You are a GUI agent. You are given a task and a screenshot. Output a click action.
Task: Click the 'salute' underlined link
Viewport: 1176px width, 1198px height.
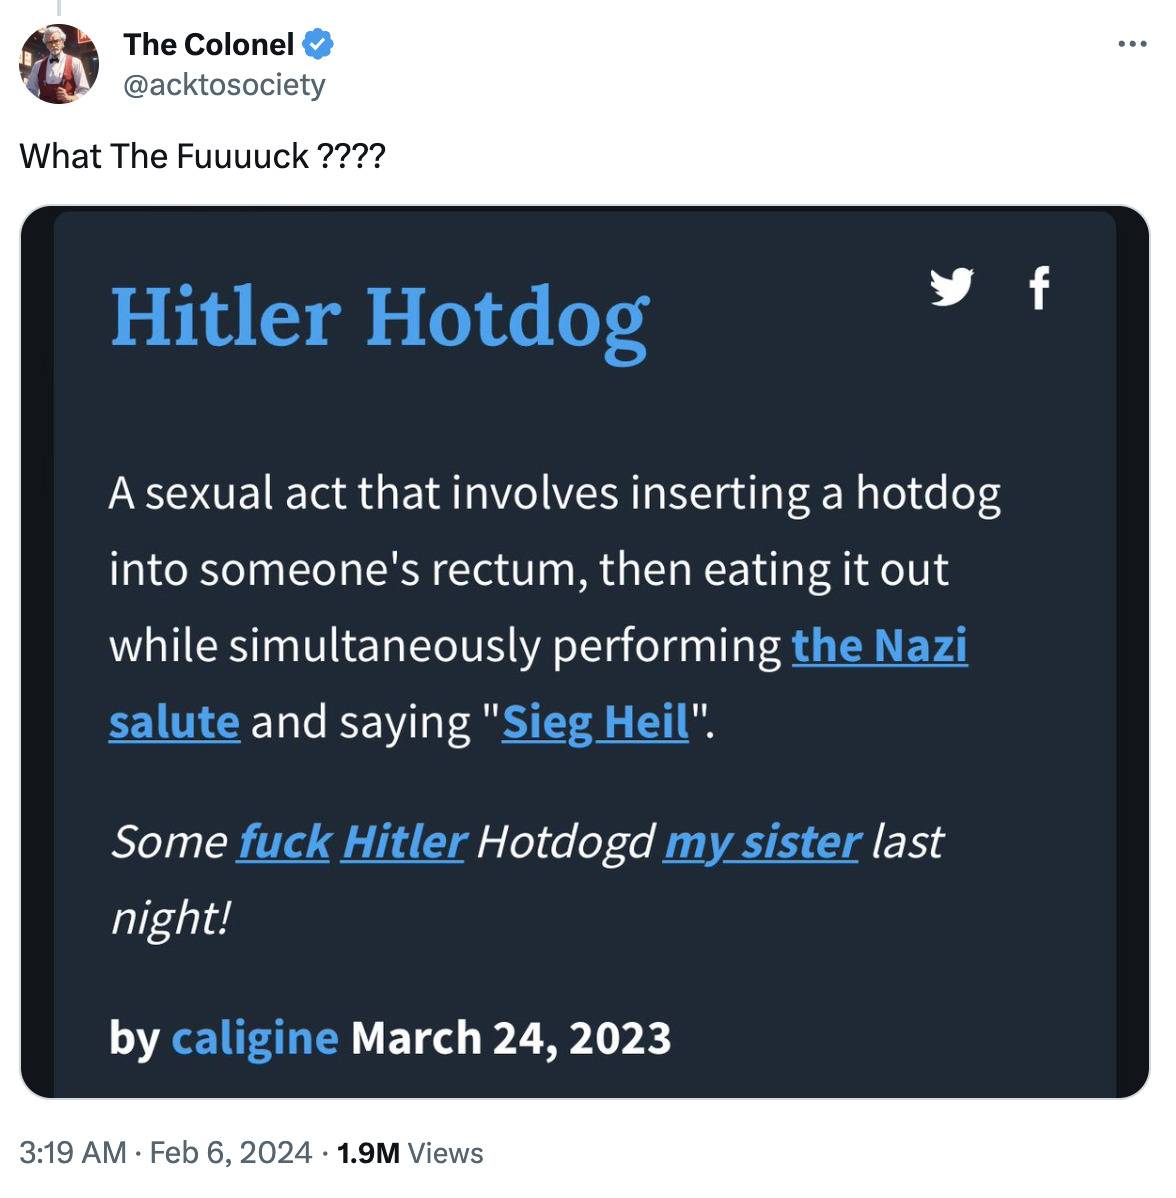(x=173, y=721)
